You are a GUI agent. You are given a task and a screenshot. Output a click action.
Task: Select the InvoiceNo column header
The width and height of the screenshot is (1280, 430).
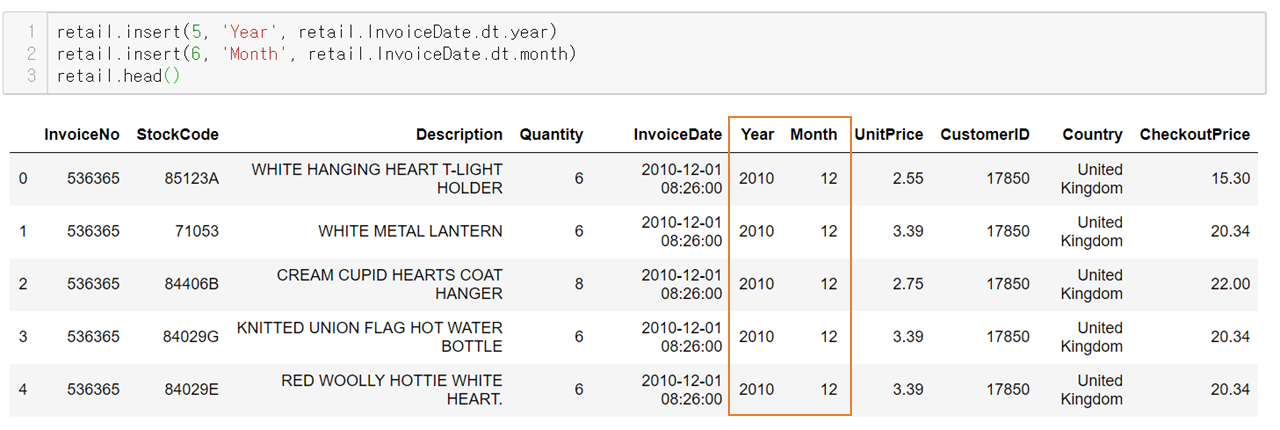[x=82, y=134]
